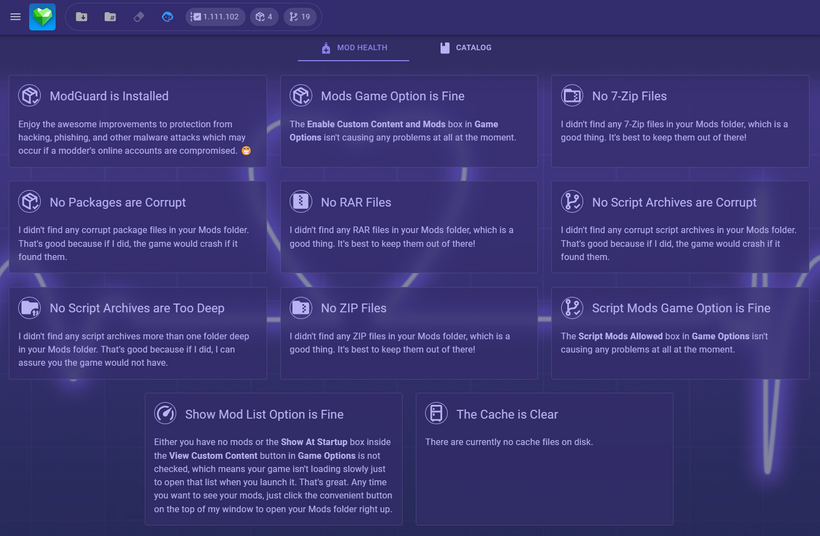
Task: Click the blue cloud icon in toolbar
Action: pyautogui.click(x=167, y=17)
